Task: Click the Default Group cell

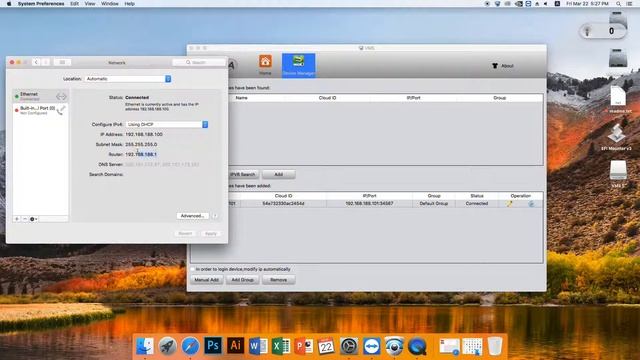Action: coord(434,203)
